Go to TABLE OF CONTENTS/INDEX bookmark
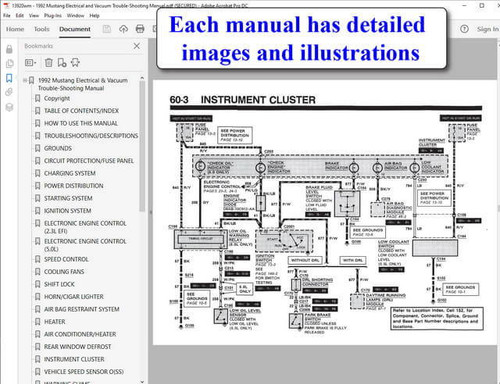The height and width of the screenshot is (384, 500). tap(81, 111)
